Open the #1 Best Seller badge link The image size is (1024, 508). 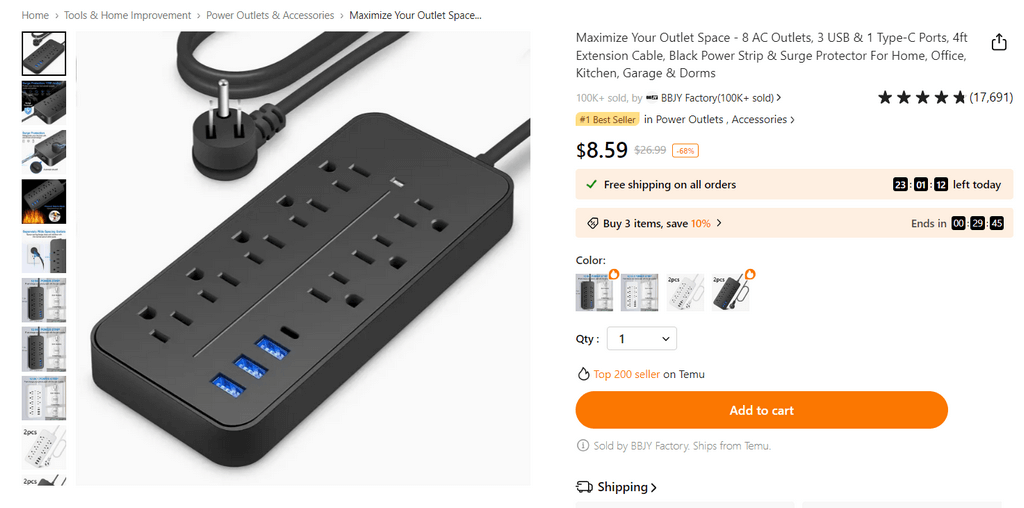[x=608, y=119]
